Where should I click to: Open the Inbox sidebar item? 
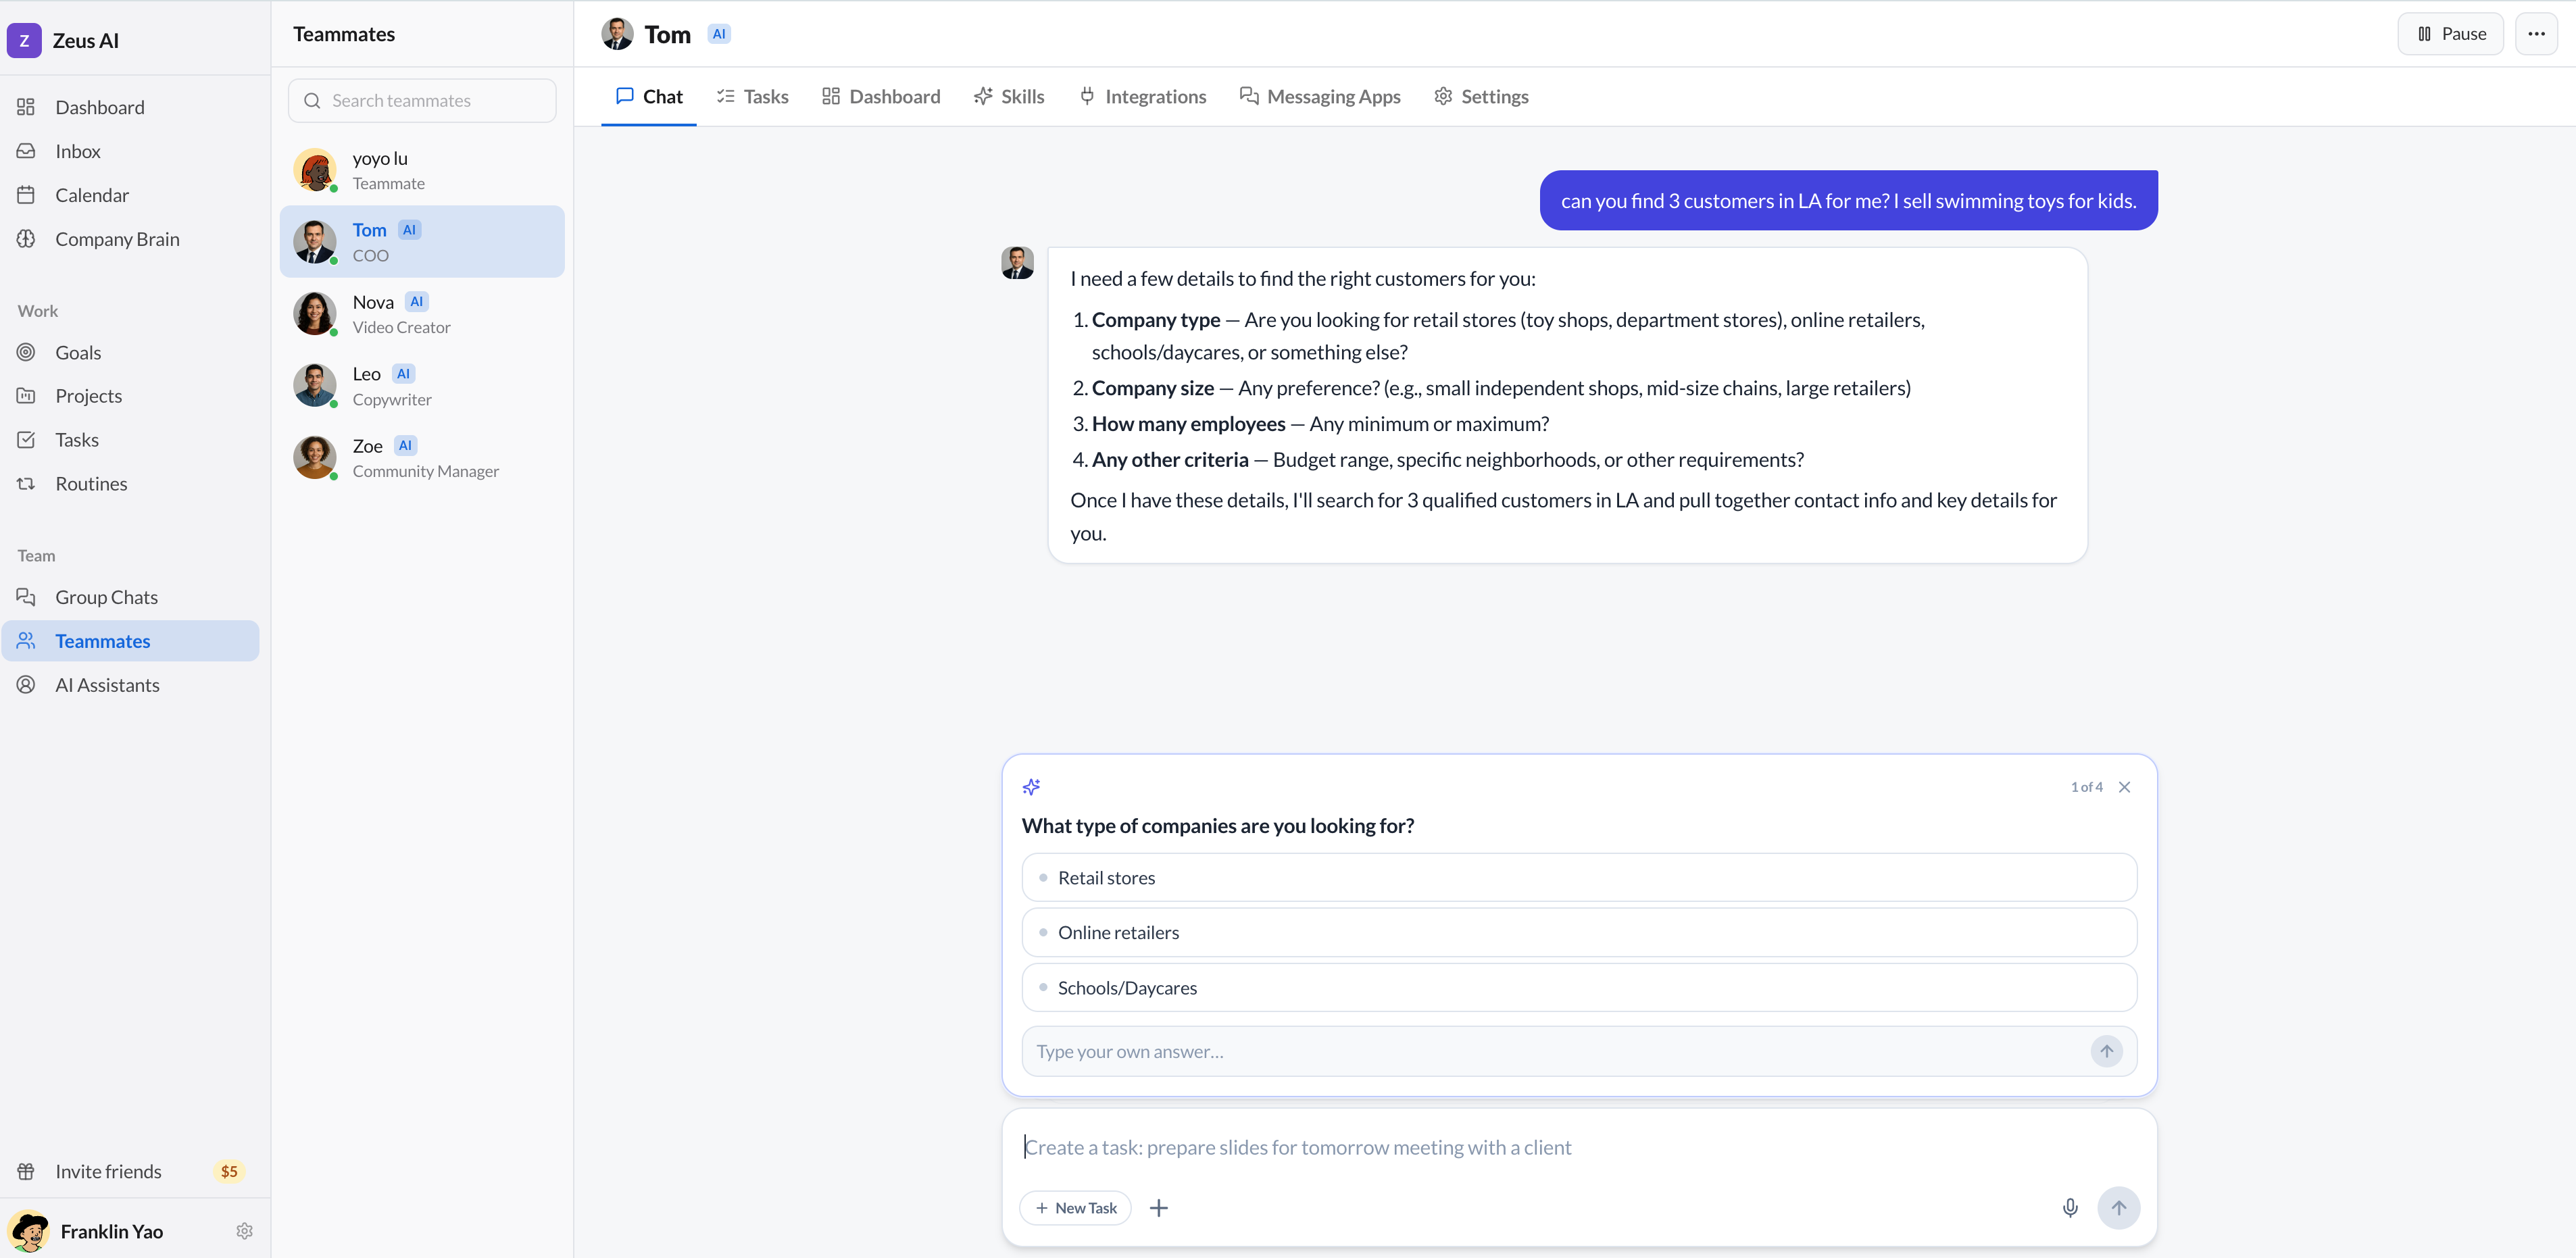click(x=130, y=151)
